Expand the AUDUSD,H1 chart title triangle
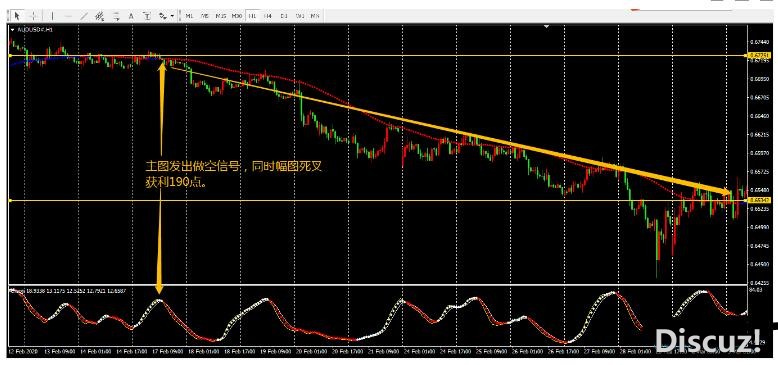Image resolution: width=778 pixels, height=365 pixels. click(13, 30)
